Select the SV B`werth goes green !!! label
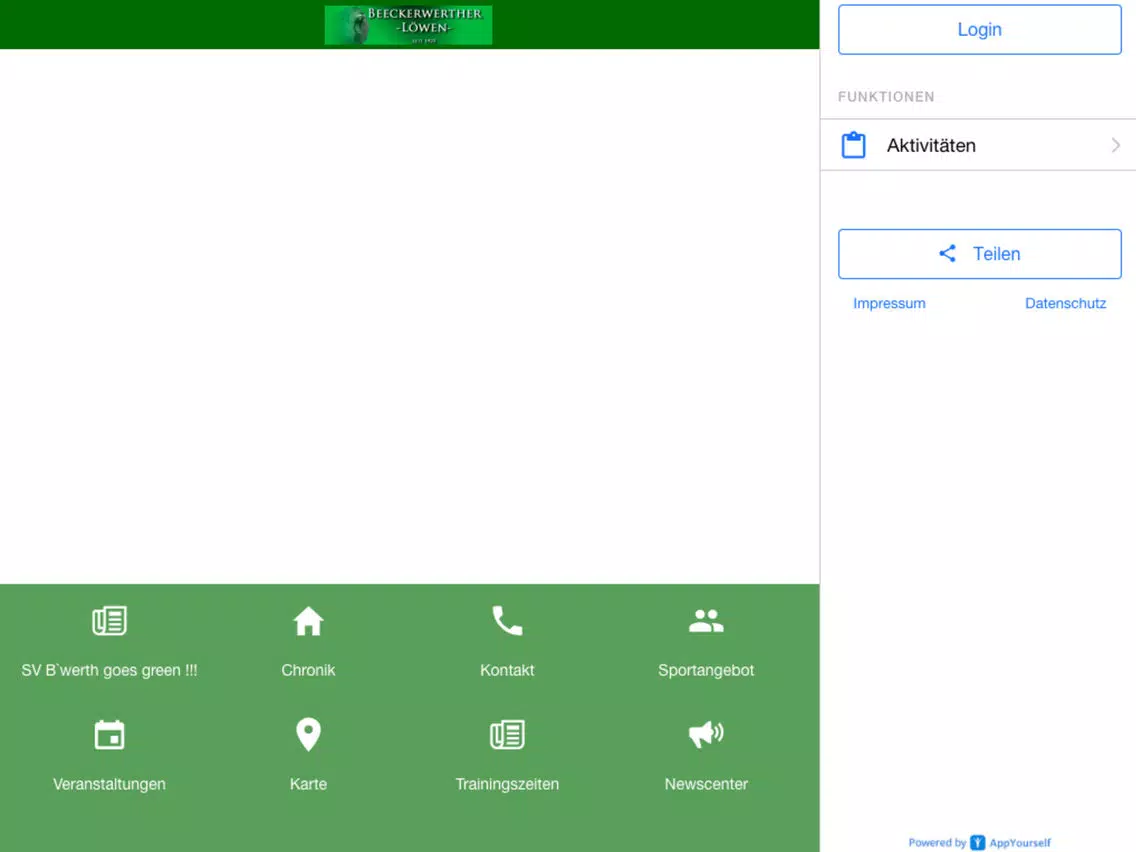1136x852 pixels. click(x=109, y=670)
